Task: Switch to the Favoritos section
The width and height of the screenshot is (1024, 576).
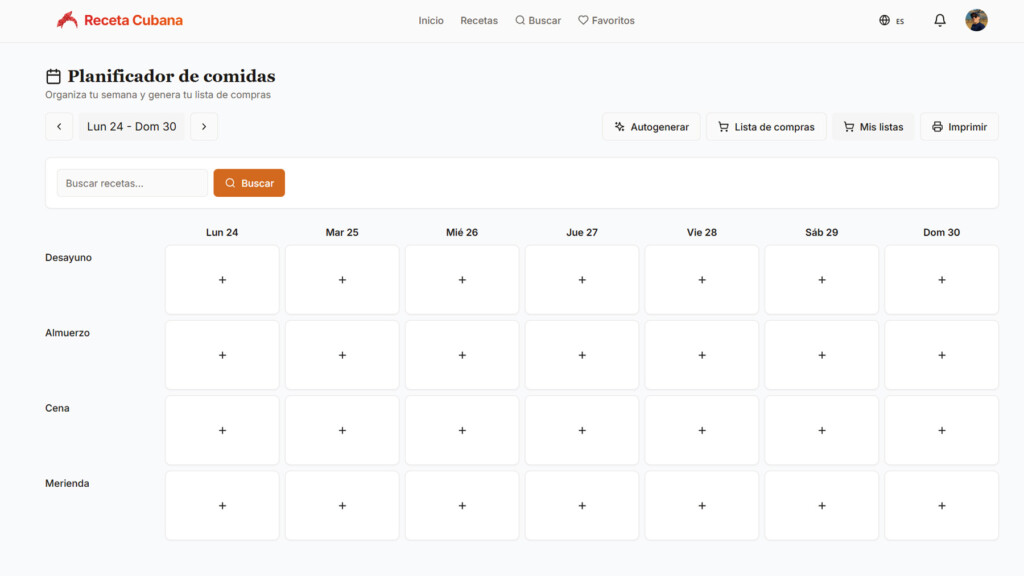Action: [x=606, y=19]
